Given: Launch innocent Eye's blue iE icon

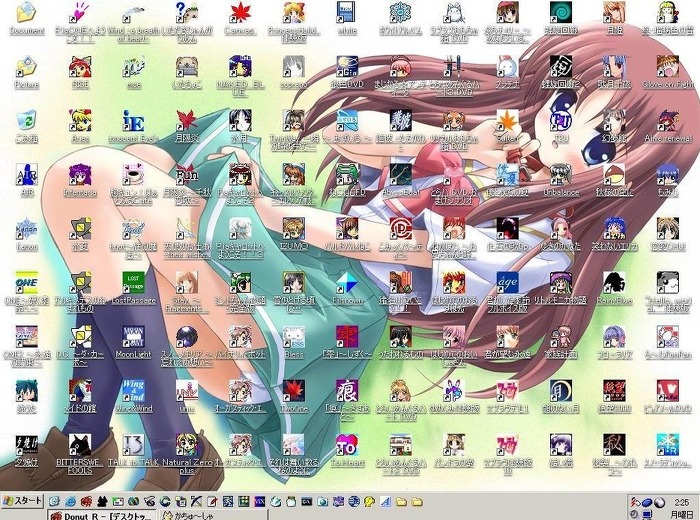Looking at the screenshot, I should coord(133,121).
